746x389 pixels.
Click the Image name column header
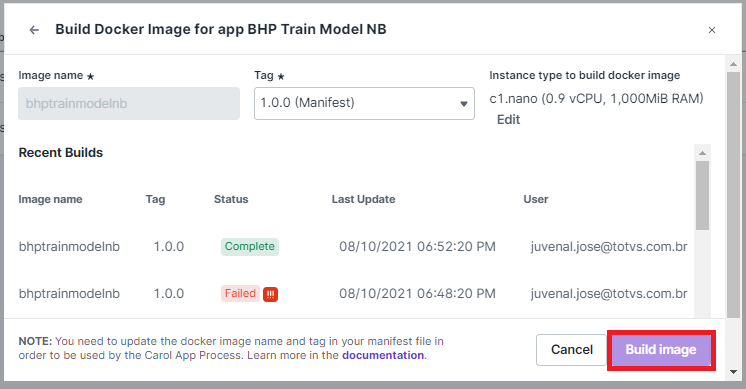50,199
